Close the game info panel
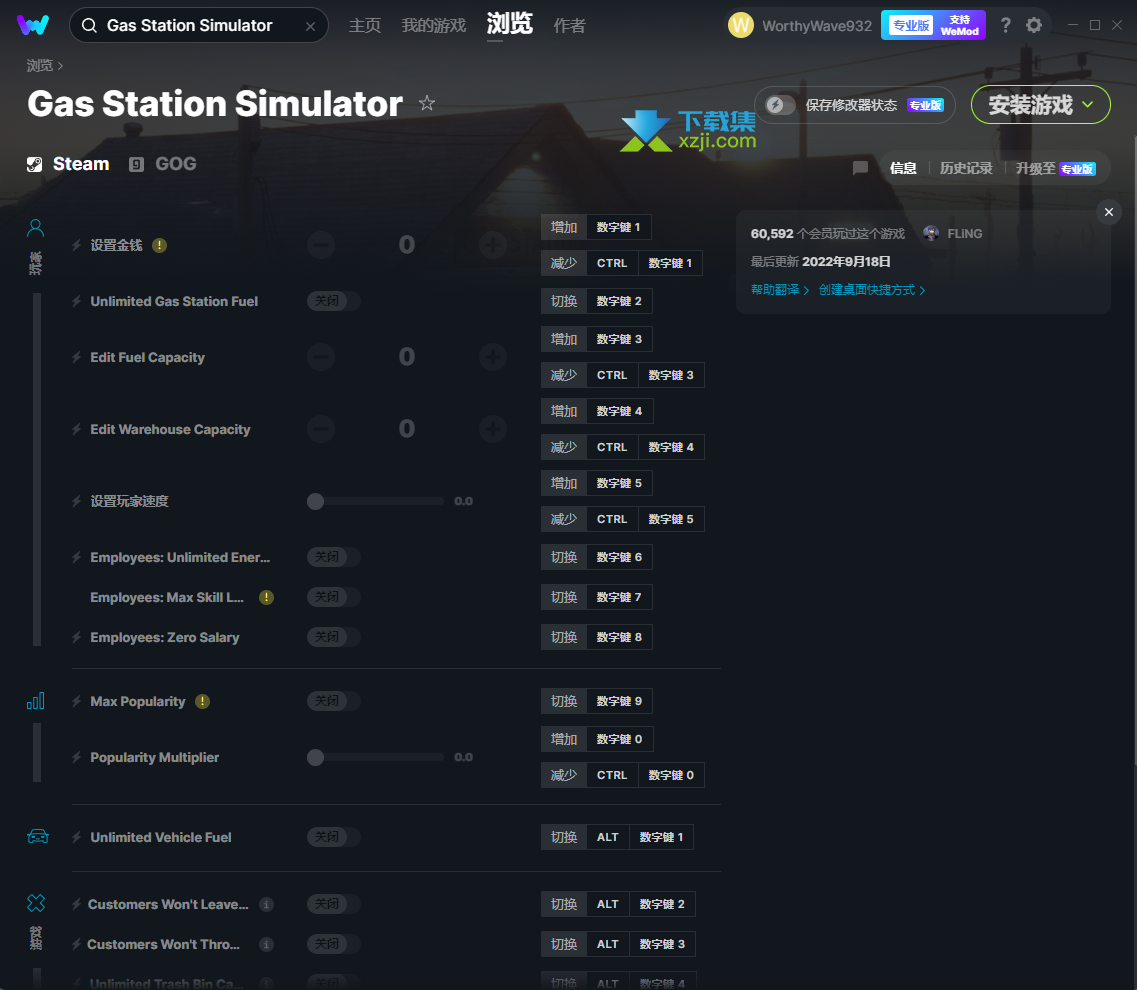This screenshot has height=990, width=1137. [1109, 212]
